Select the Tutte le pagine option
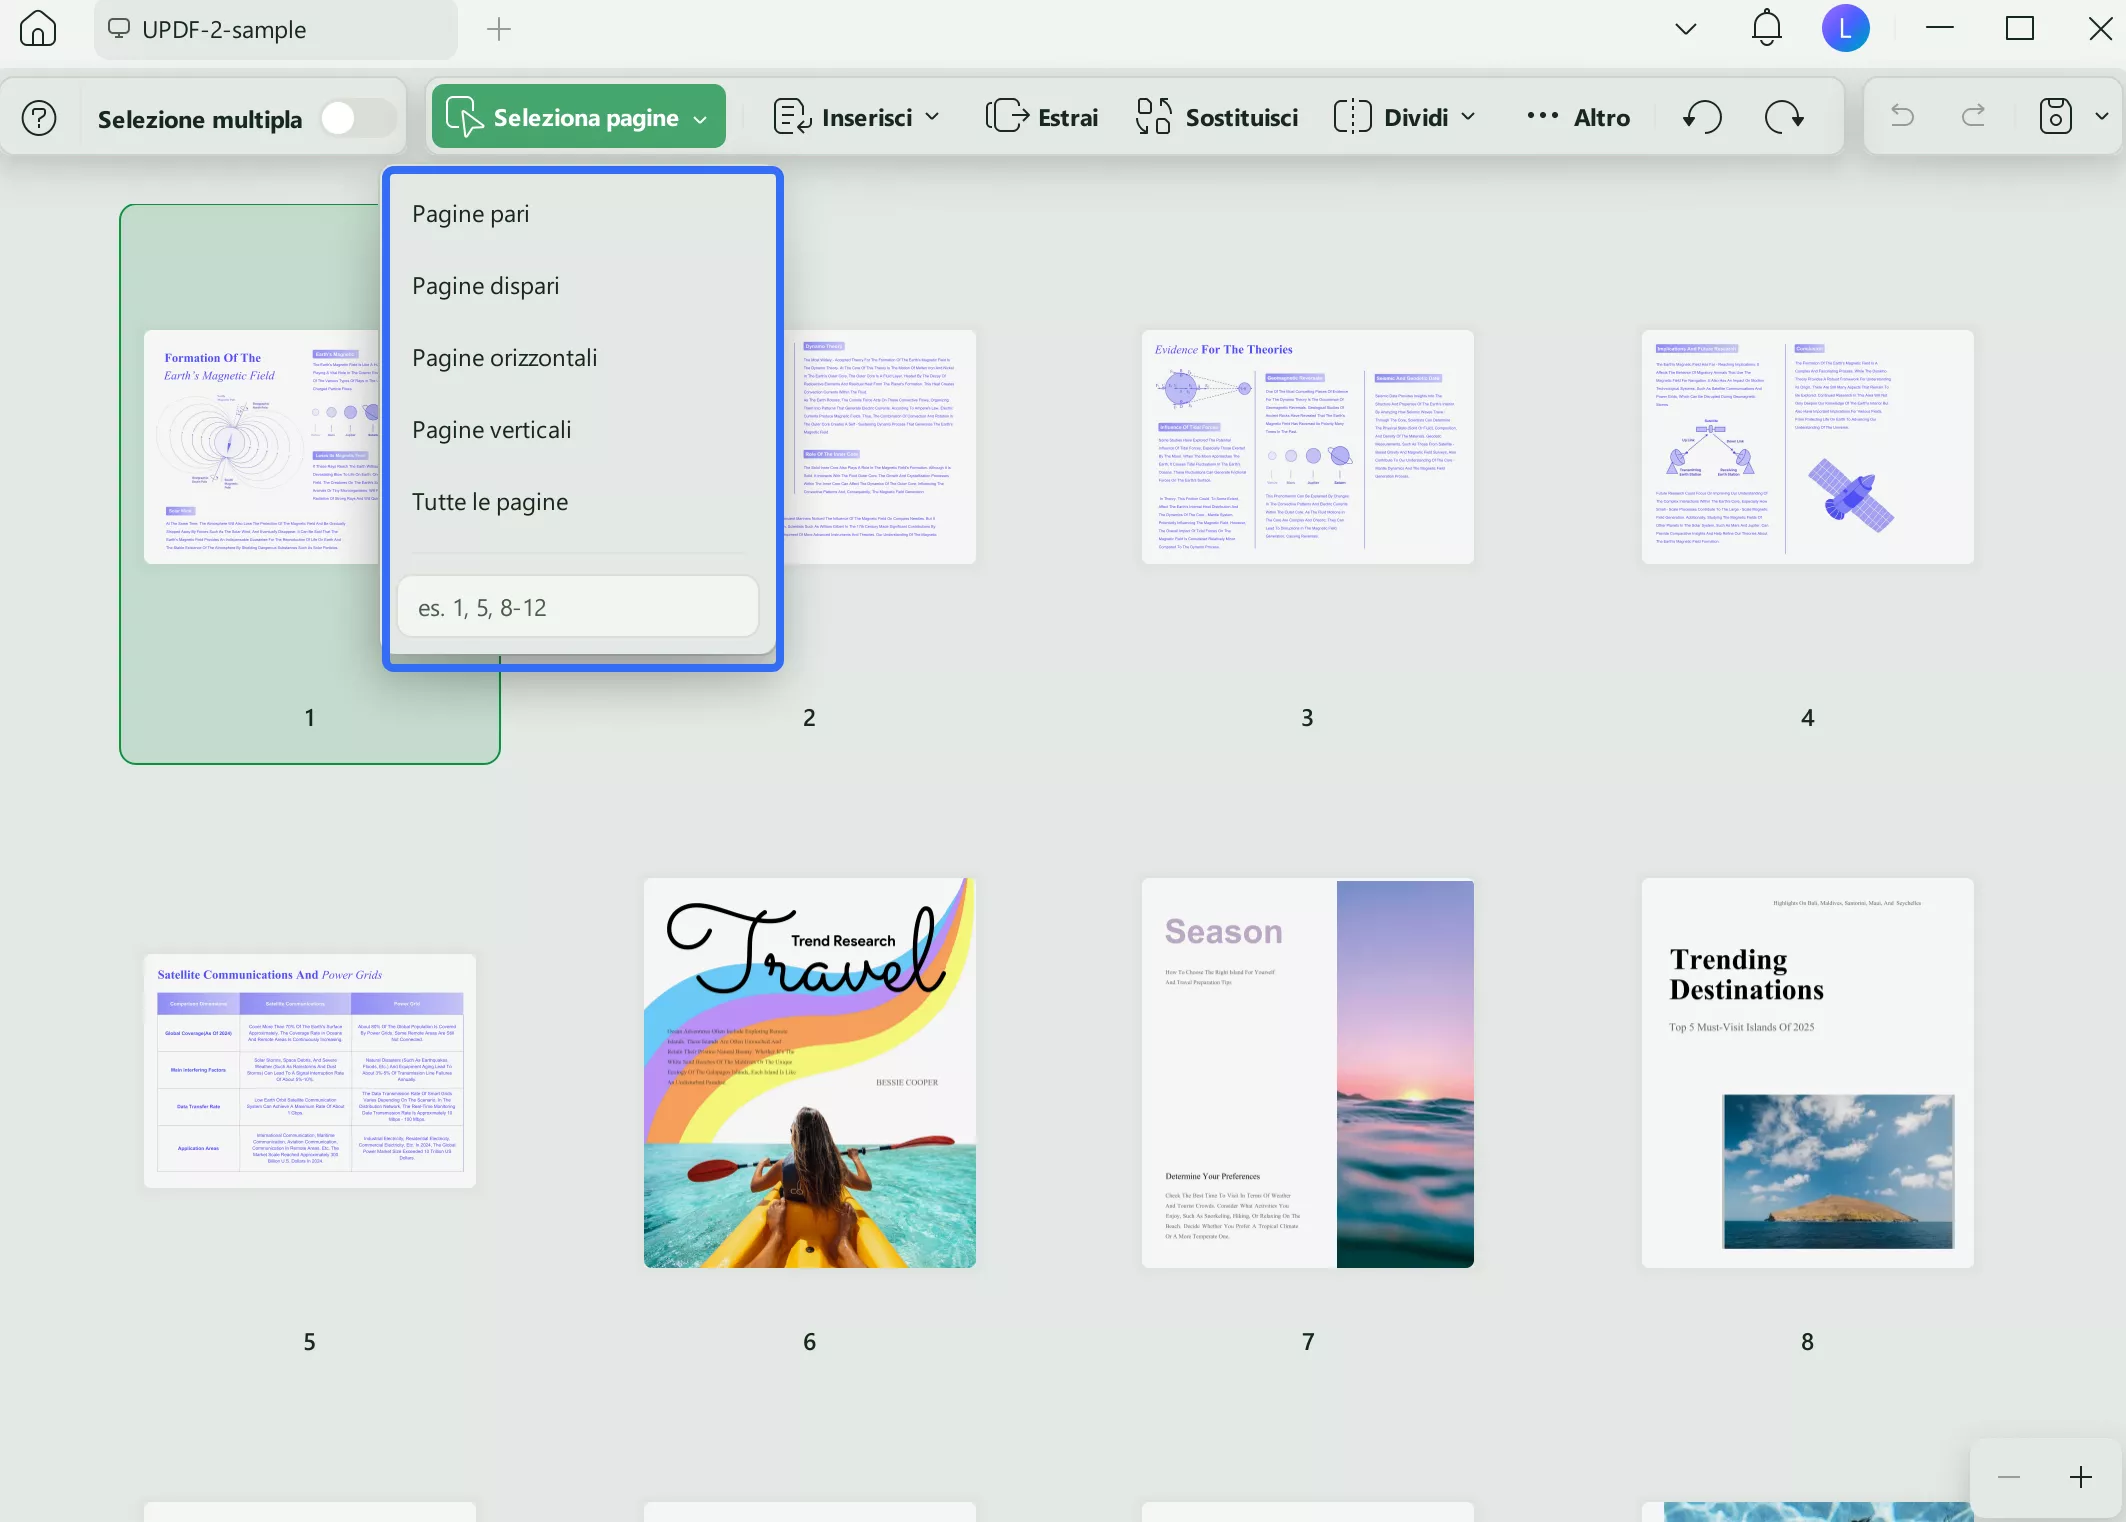The image size is (2126, 1522). (x=489, y=502)
